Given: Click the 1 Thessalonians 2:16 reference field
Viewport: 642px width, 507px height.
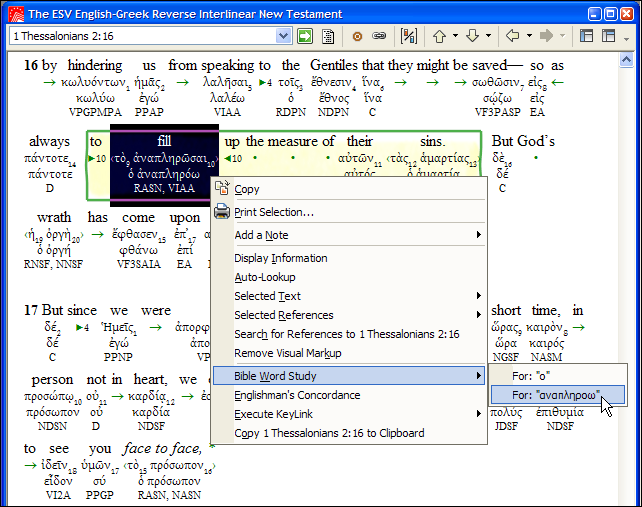Looking at the screenshot, I should 140,36.
